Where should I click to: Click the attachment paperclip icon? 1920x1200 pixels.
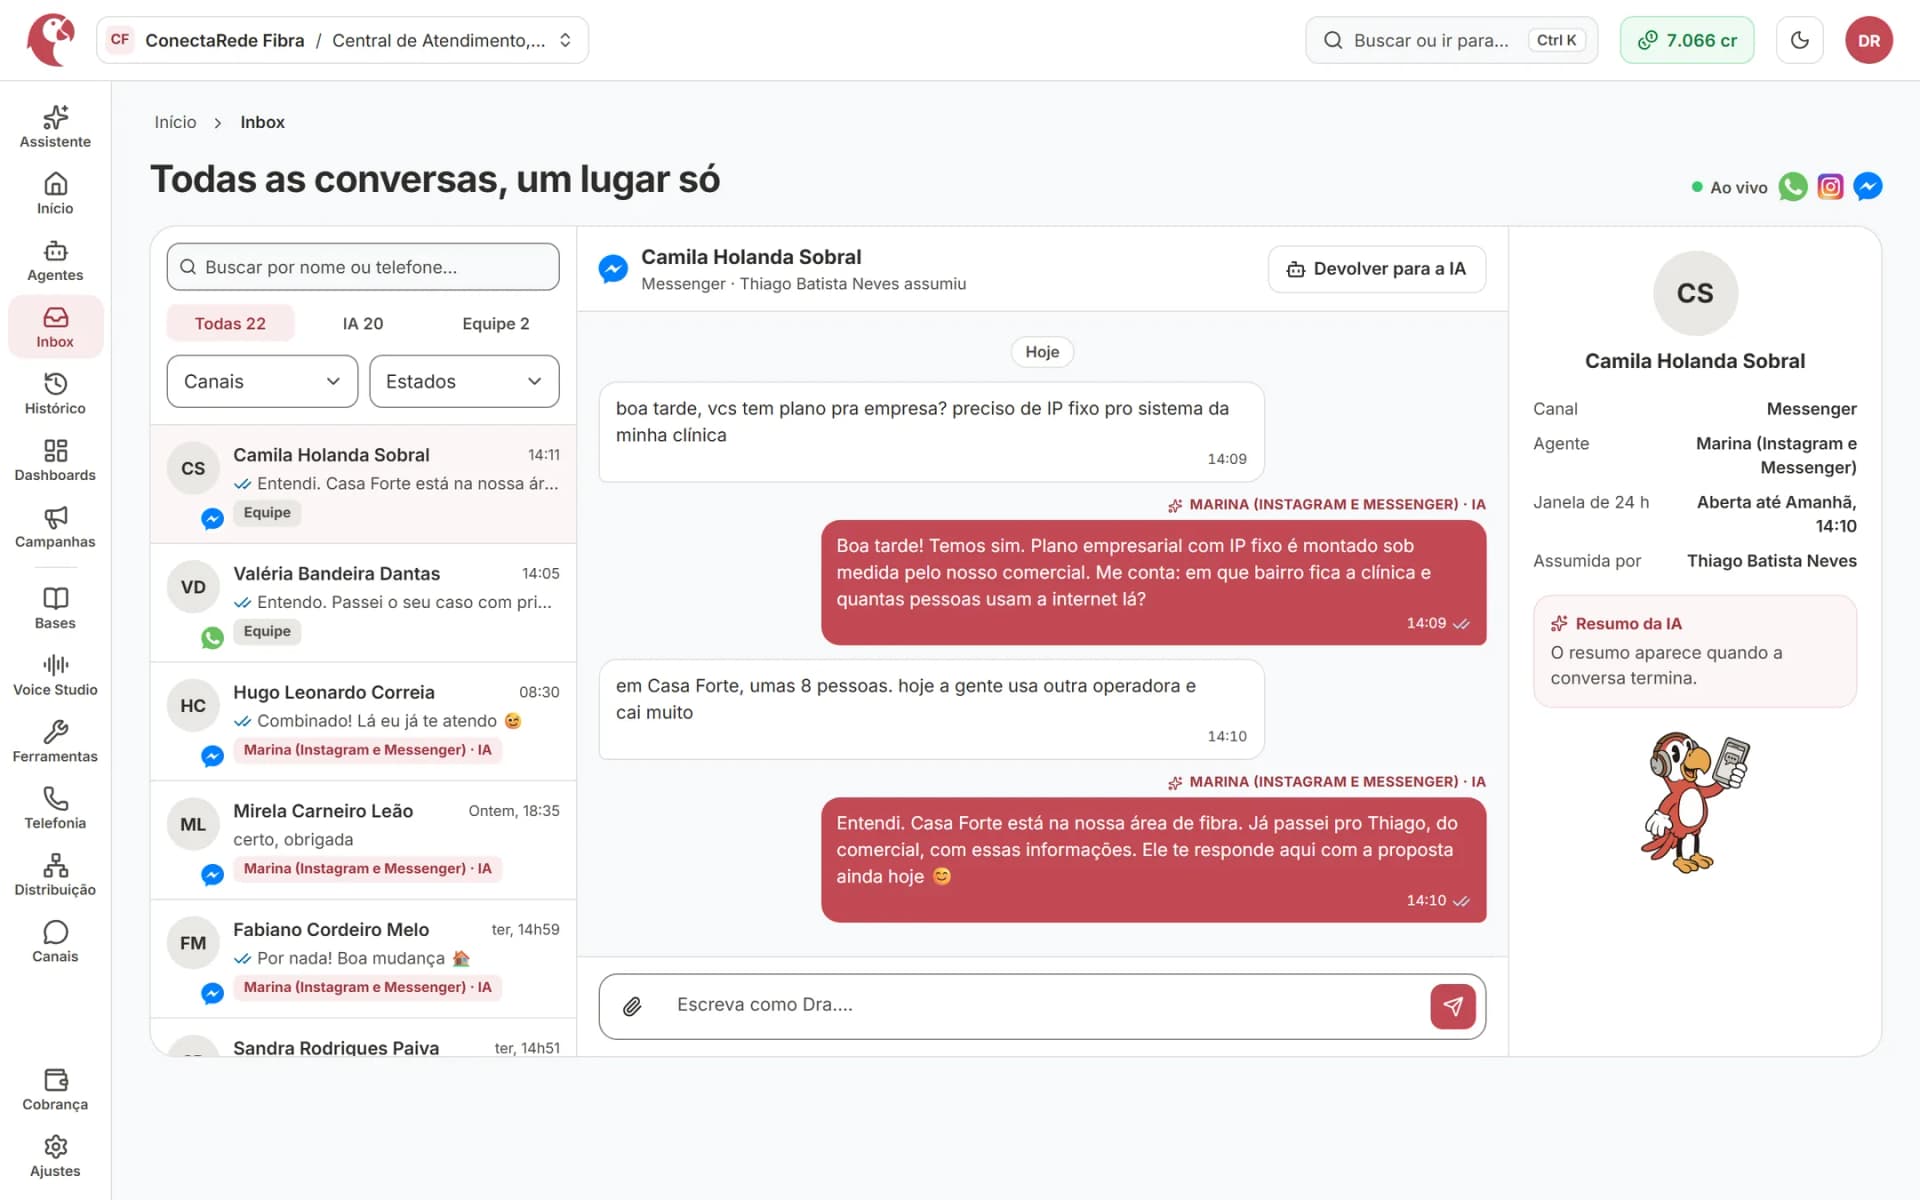click(x=632, y=1006)
